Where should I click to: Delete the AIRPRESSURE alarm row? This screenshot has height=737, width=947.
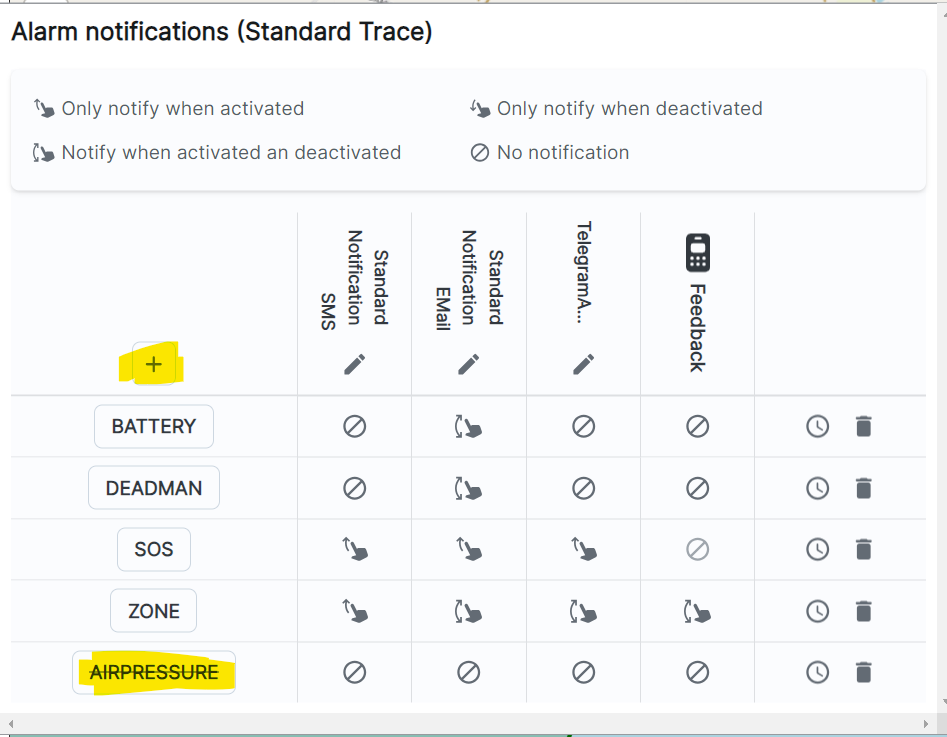[x=864, y=672]
